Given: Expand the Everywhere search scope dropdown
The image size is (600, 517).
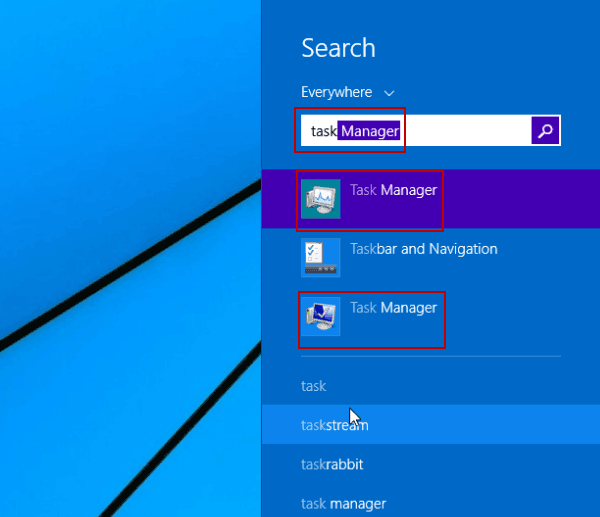Looking at the screenshot, I should click(347, 92).
